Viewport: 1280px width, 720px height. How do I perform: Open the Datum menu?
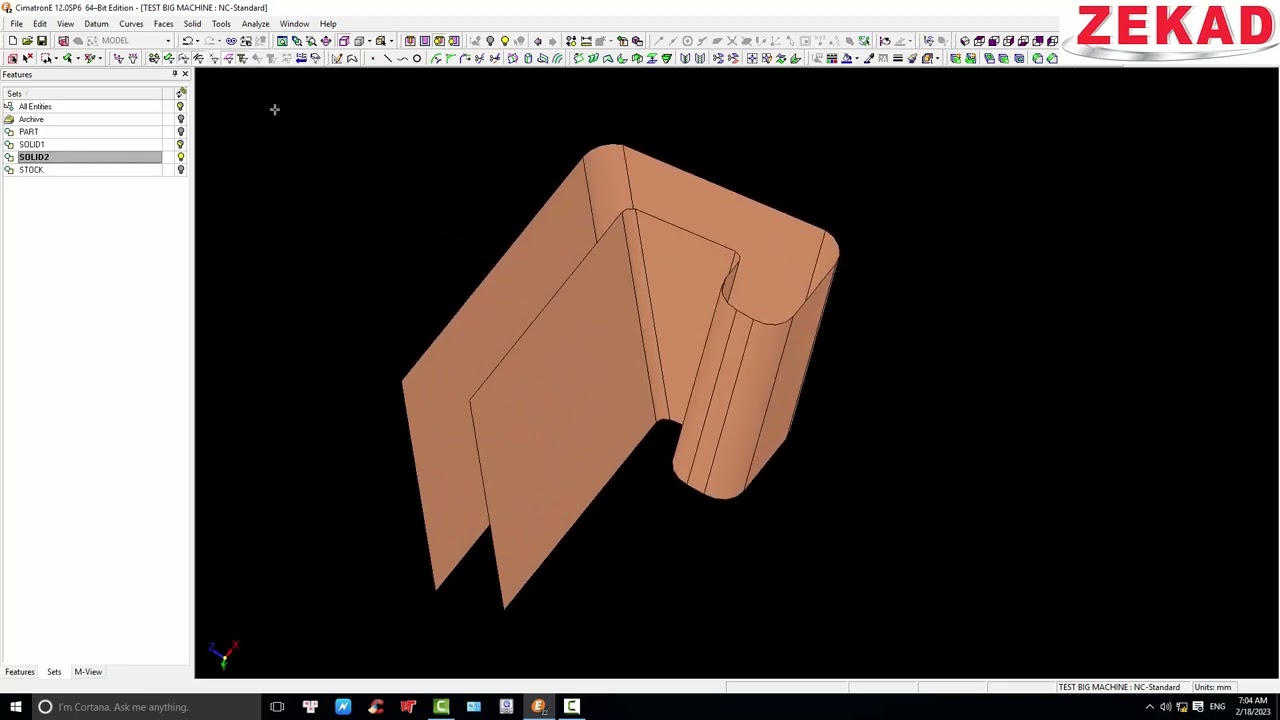click(x=96, y=24)
